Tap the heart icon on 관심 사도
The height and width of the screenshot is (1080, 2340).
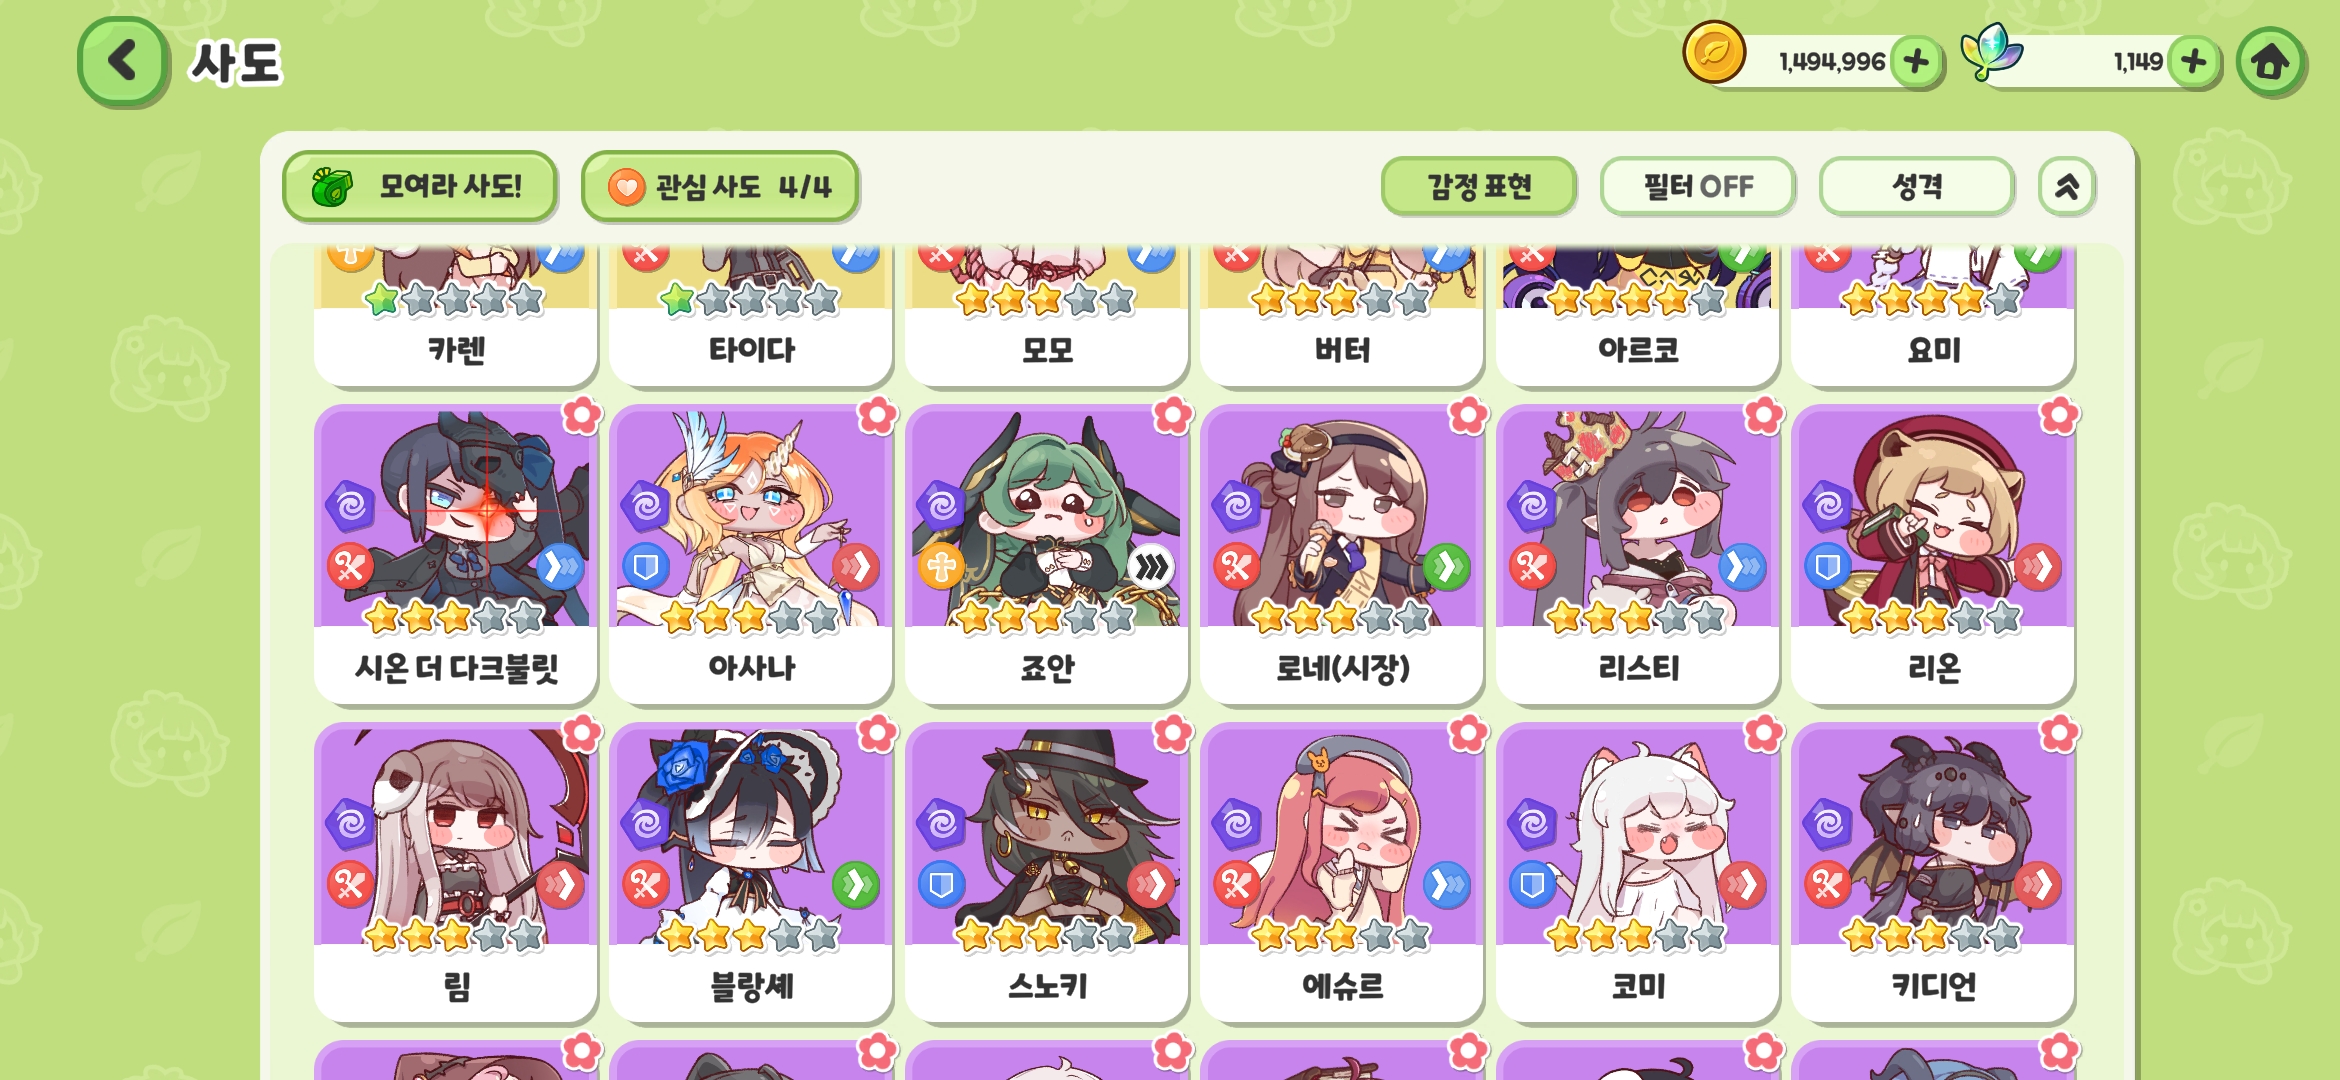[x=626, y=186]
